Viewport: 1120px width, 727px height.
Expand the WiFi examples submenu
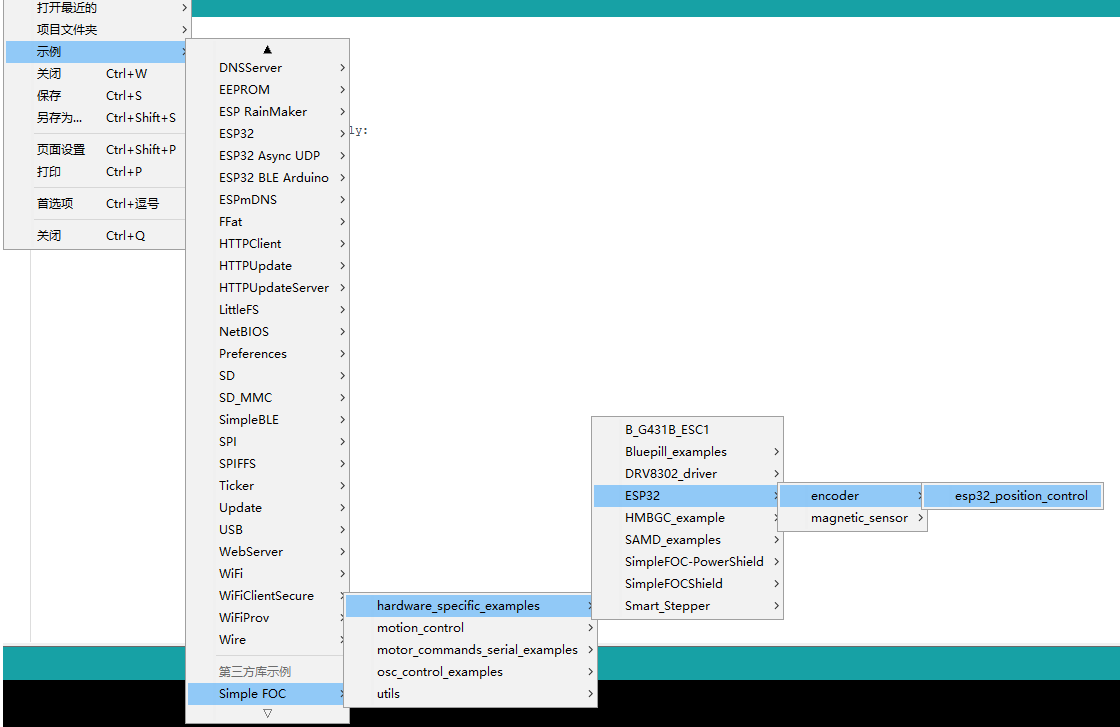pyautogui.click(x=230, y=573)
